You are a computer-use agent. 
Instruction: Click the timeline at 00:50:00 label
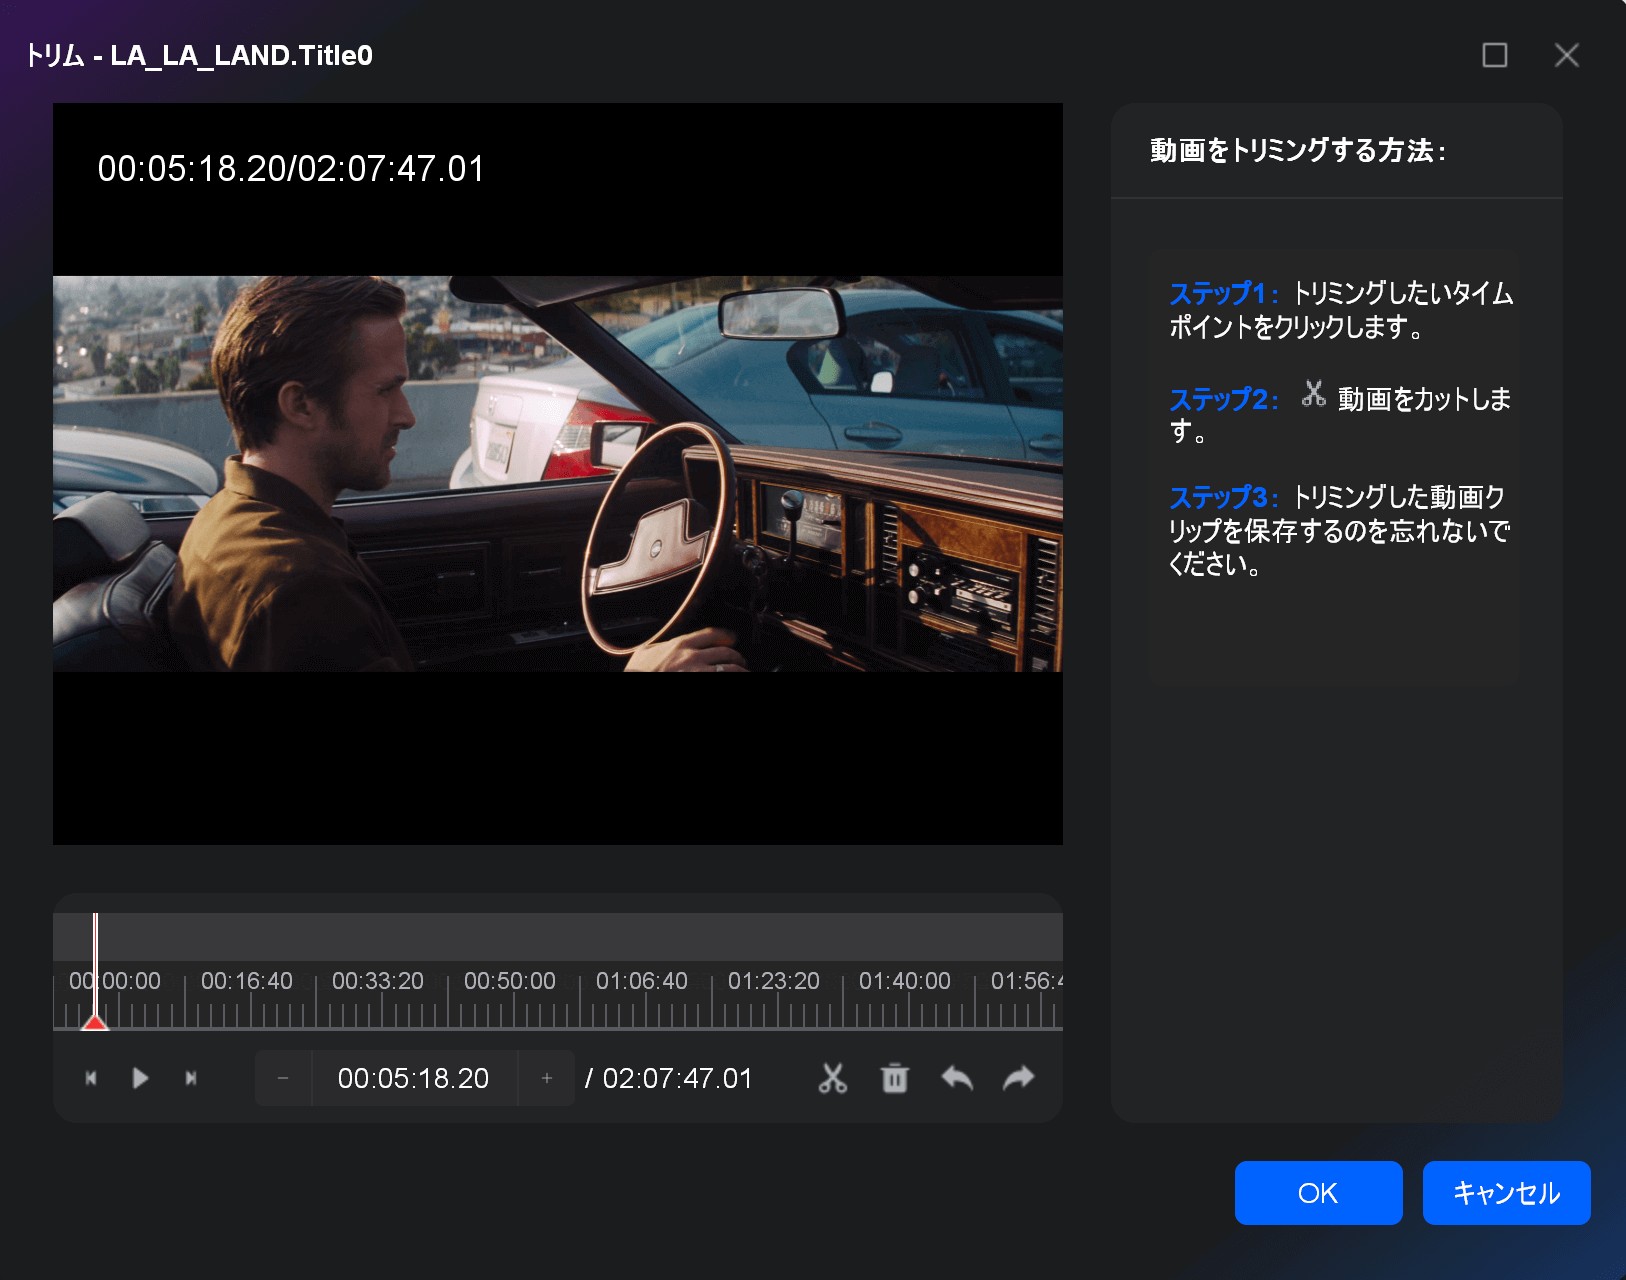(x=510, y=981)
